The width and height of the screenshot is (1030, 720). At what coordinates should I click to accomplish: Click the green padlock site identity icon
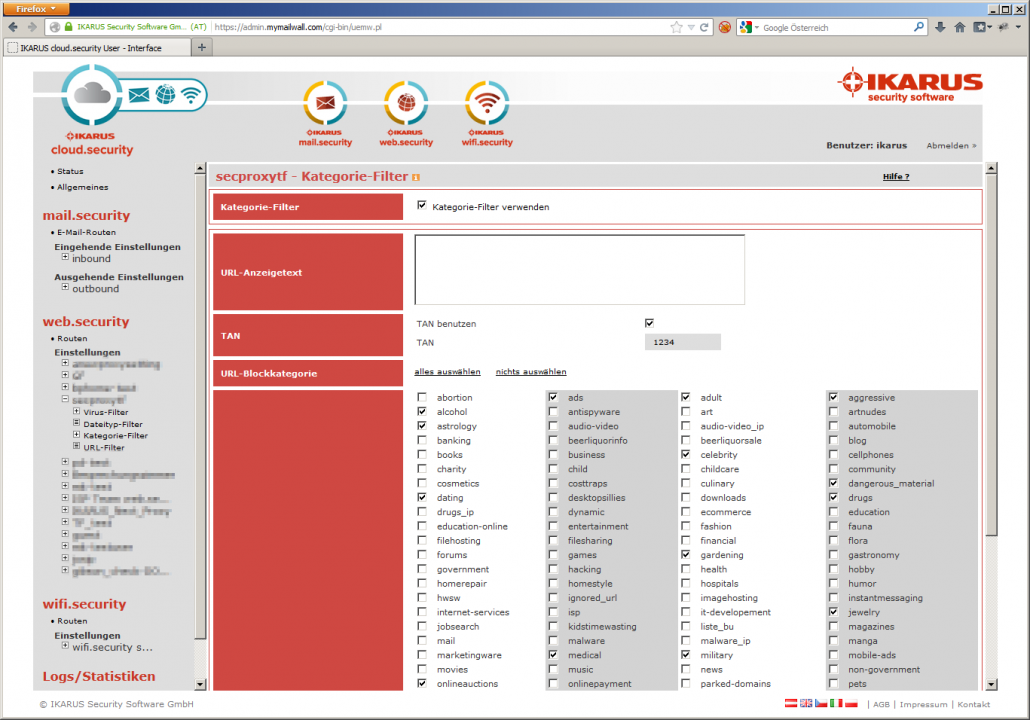(68, 27)
